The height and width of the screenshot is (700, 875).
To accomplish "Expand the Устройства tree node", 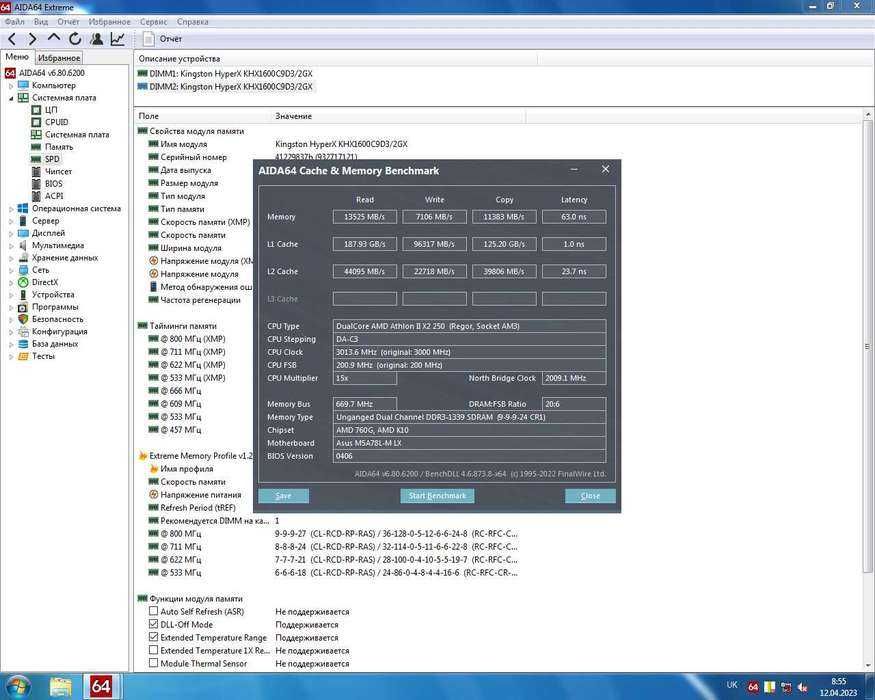I will (11, 295).
